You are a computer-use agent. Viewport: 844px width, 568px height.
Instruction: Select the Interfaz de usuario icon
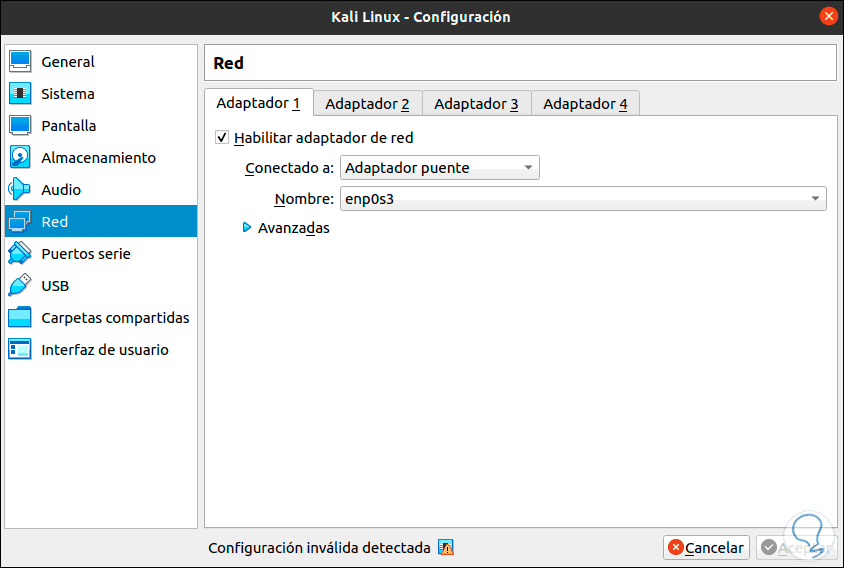click(x=20, y=349)
